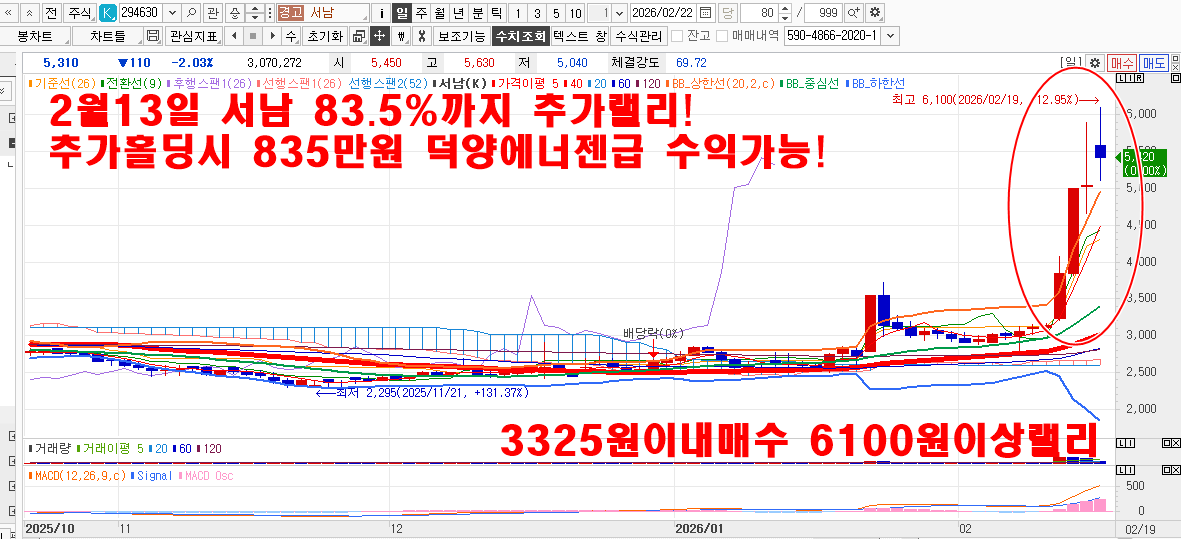Enable the 잔고 checkbox

(x=677, y=36)
